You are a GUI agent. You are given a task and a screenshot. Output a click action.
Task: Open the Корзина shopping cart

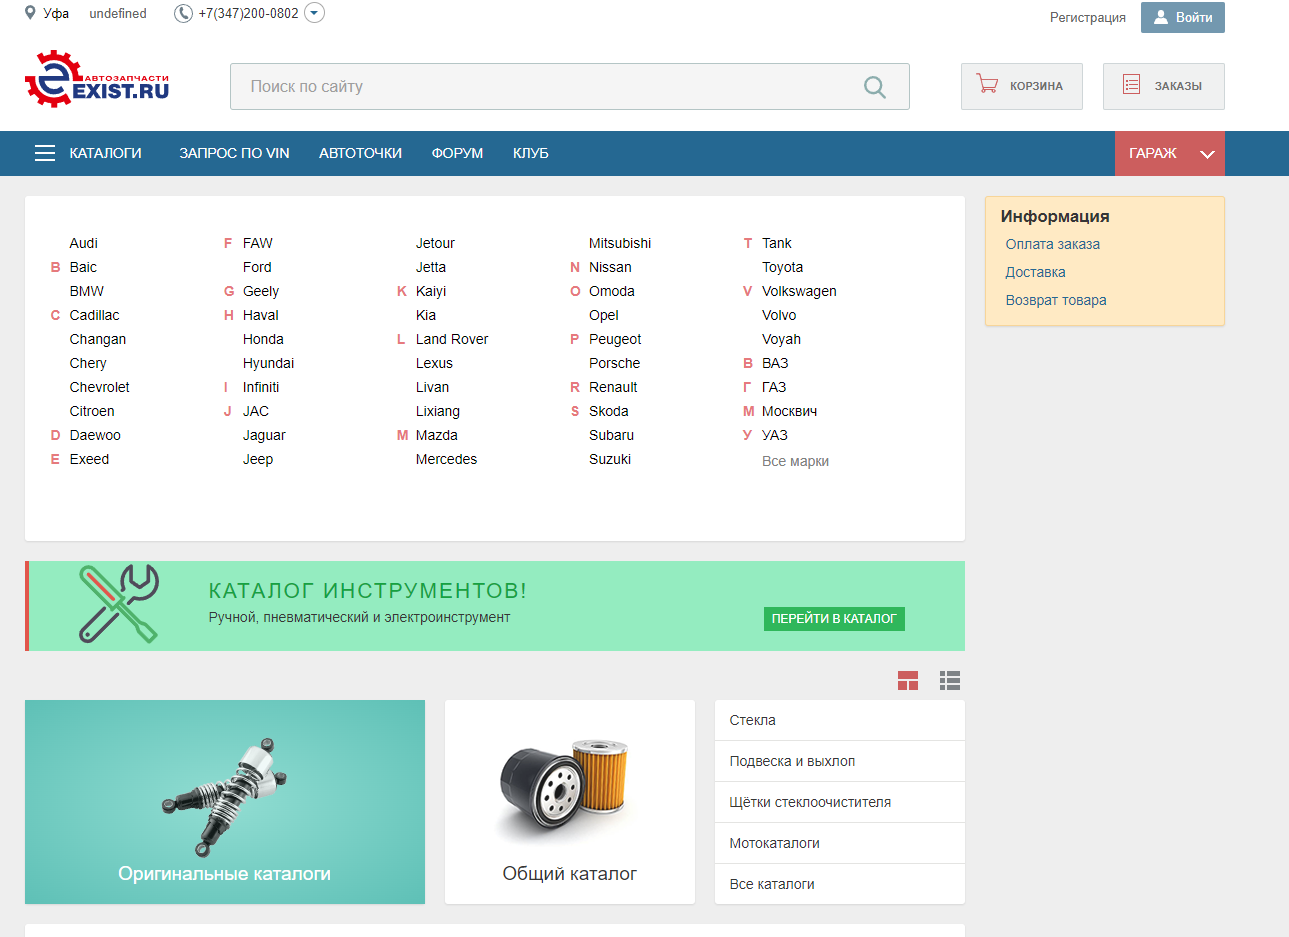1022,86
